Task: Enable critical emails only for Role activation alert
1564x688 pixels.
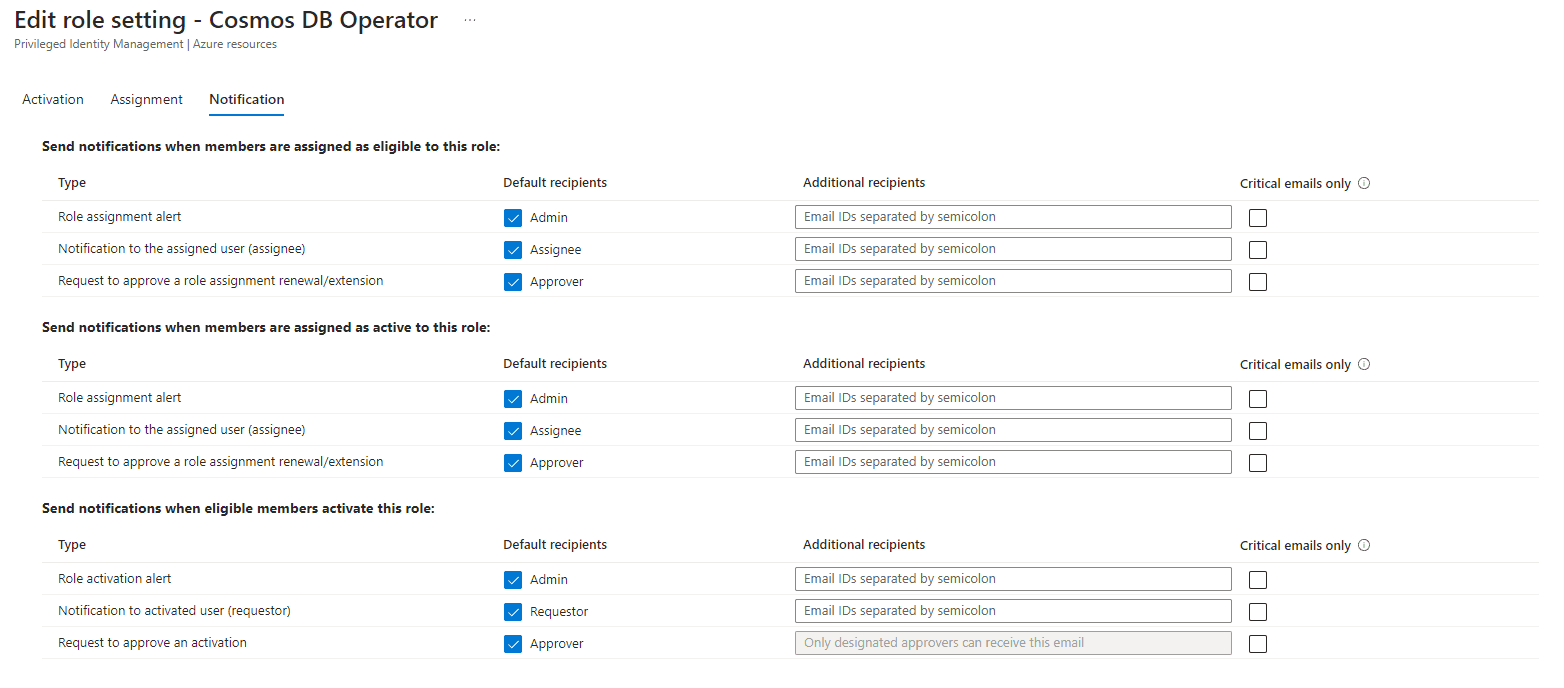Action: 1258,580
